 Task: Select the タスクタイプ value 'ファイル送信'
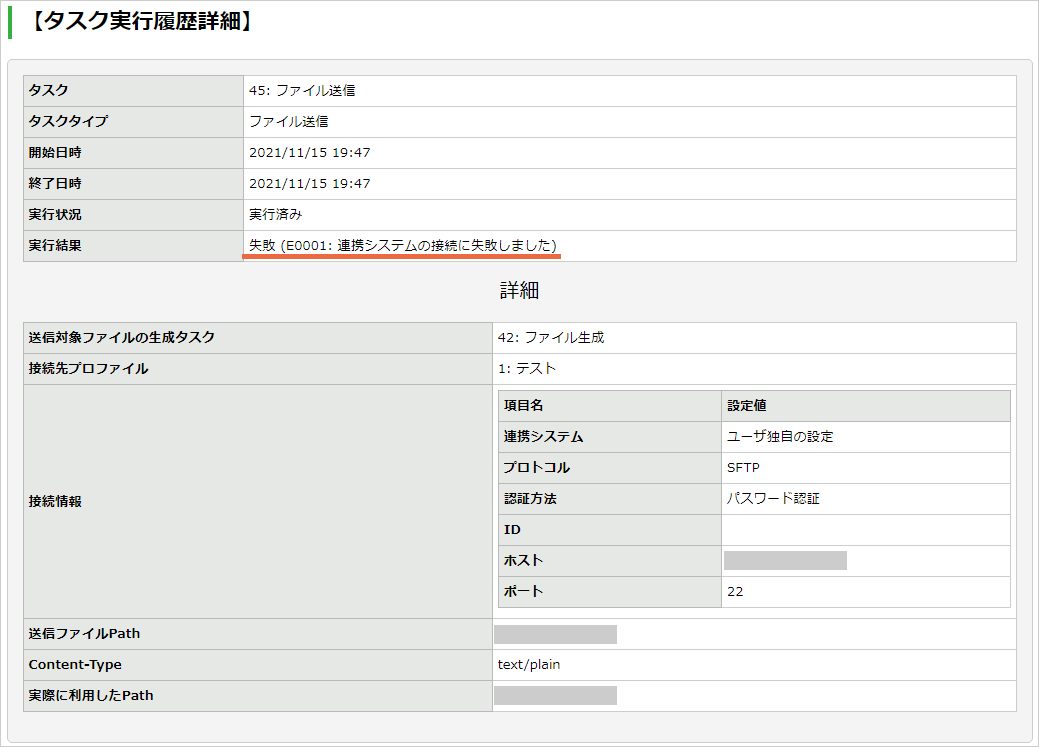pyautogui.click(x=289, y=122)
